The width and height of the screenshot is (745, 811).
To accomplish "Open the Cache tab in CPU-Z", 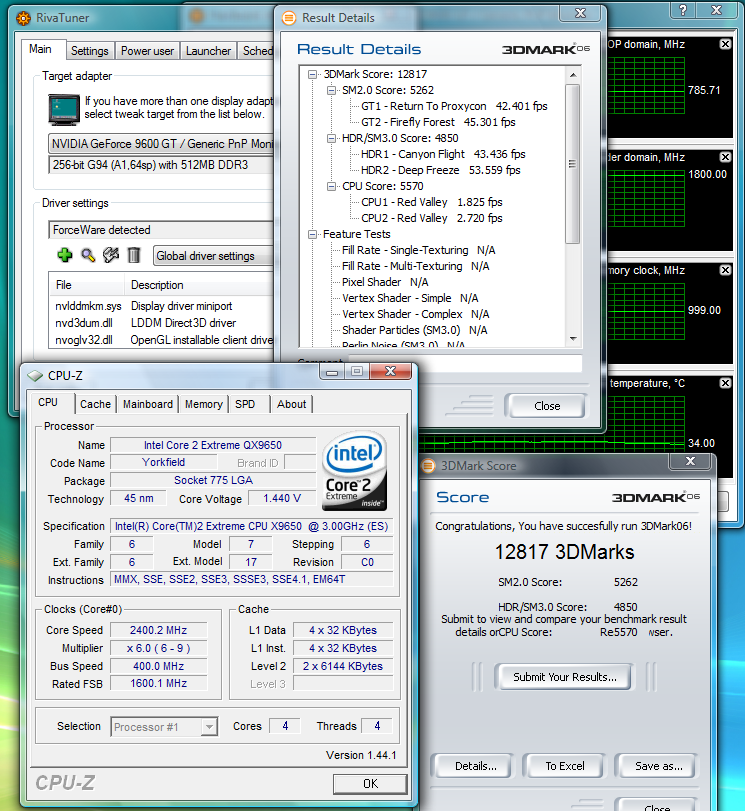I will (96, 404).
